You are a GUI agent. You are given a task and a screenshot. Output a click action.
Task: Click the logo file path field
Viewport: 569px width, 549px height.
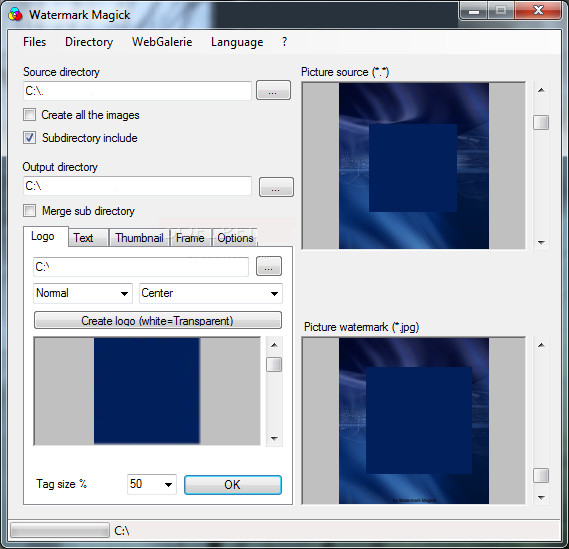(141, 267)
